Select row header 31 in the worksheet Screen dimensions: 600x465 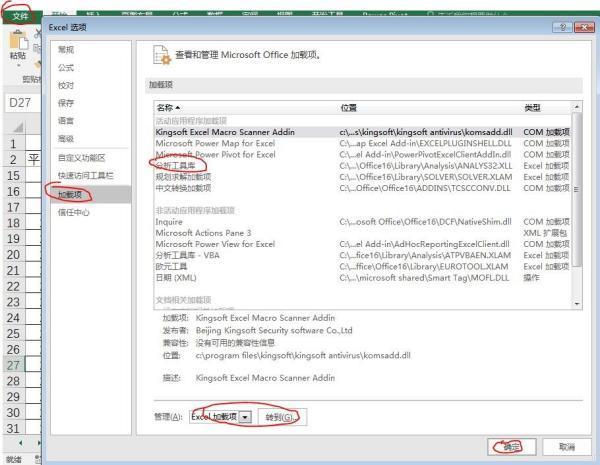click(x=14, y=428)
